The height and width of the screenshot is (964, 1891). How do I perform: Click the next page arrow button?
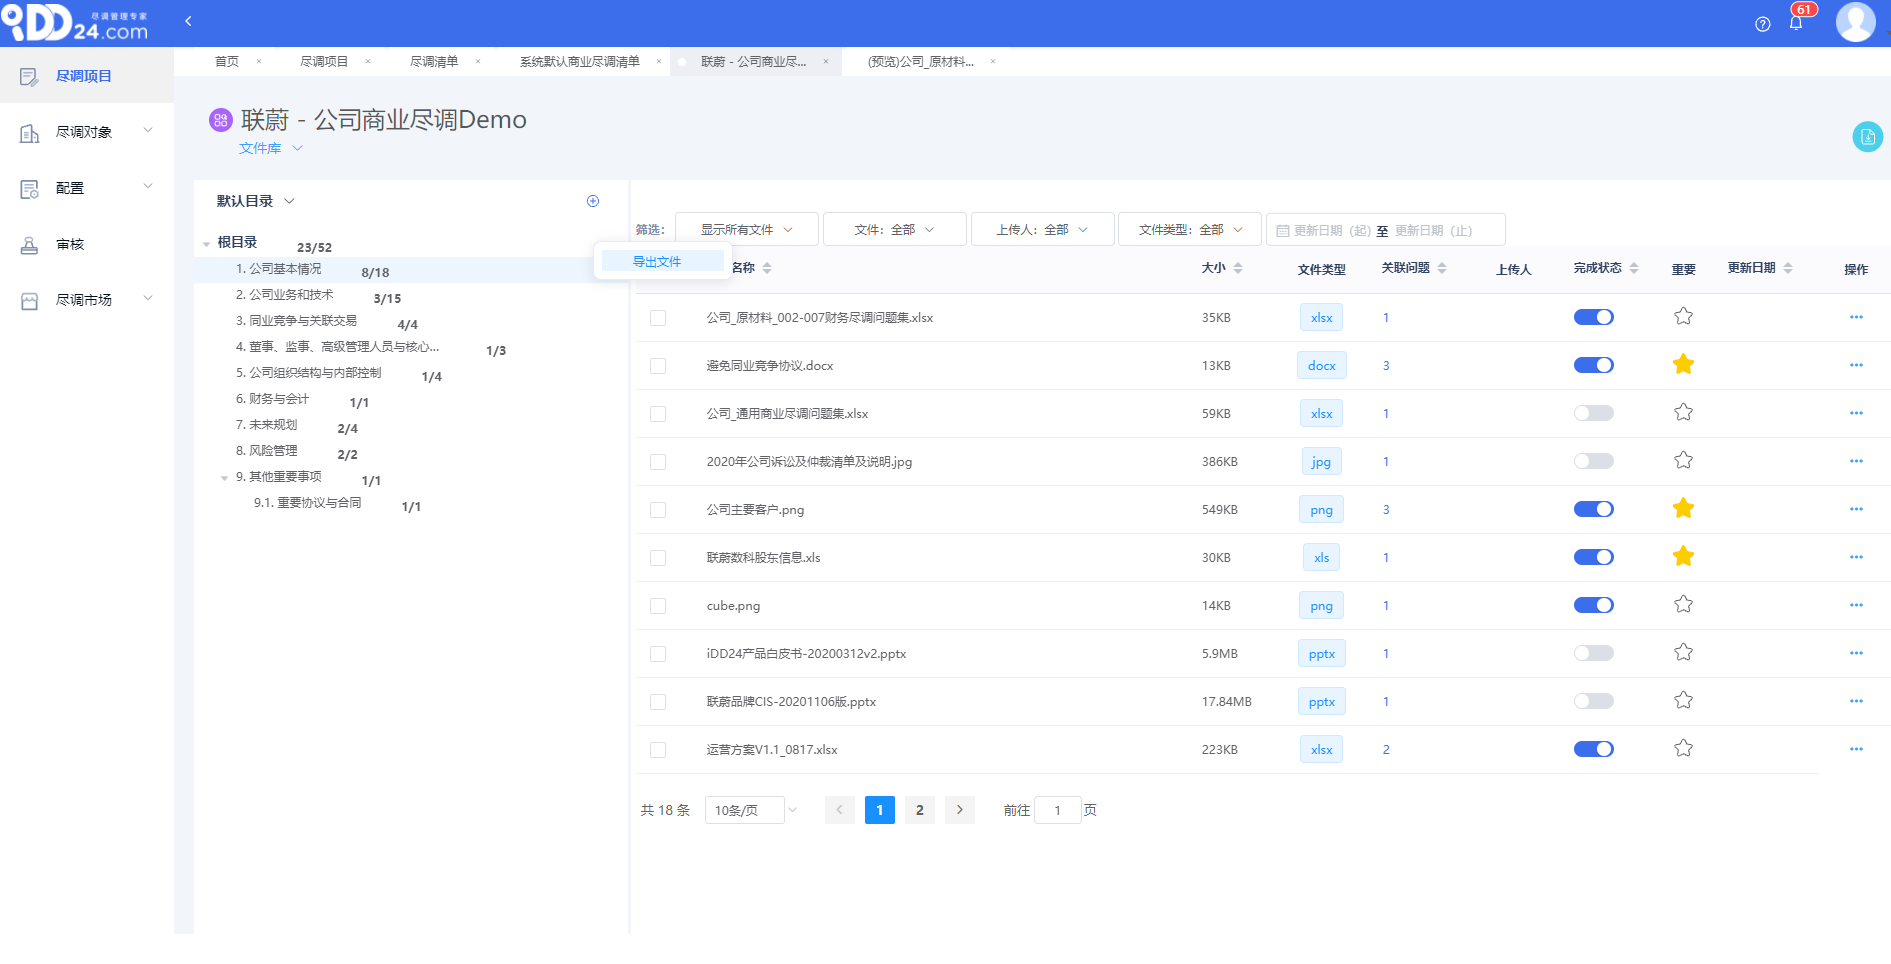pos(960,810)
